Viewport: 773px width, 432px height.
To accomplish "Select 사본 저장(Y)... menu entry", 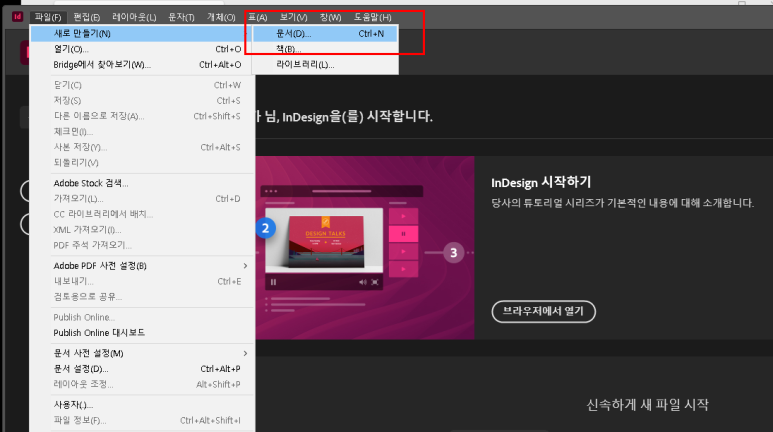I will click(142, 147).
